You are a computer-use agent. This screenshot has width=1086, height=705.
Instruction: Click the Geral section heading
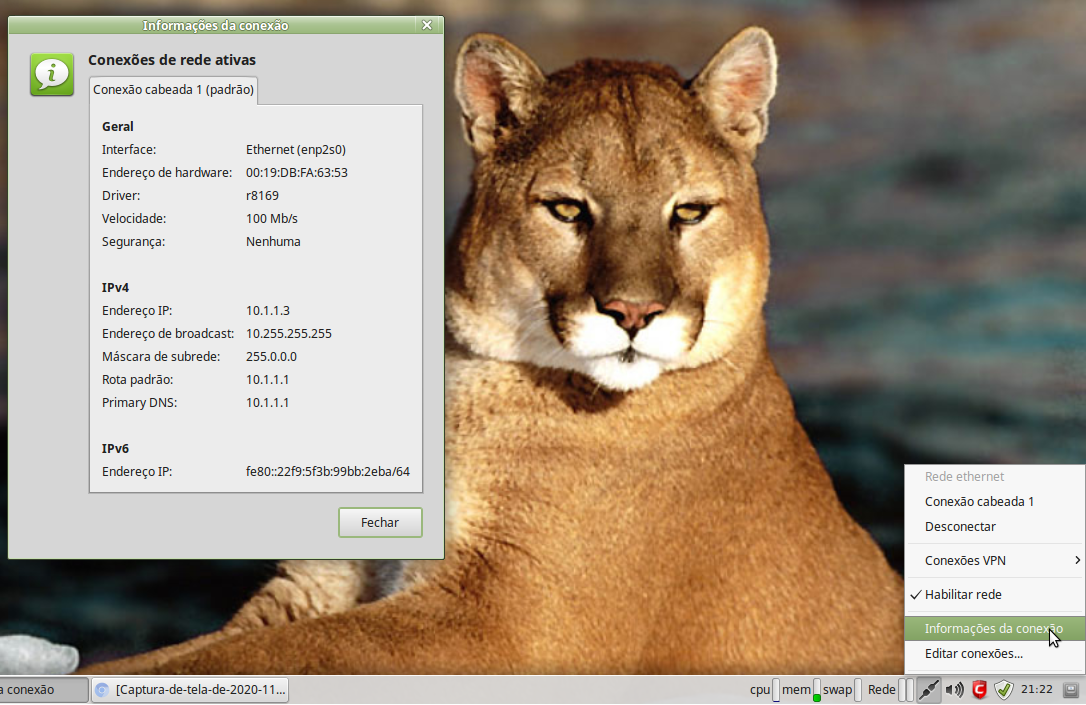click(118, 127)
